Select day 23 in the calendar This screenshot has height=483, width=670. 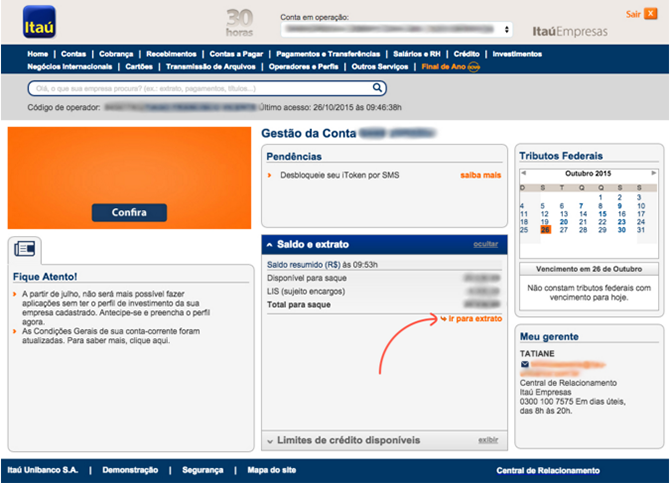(622, 222)
